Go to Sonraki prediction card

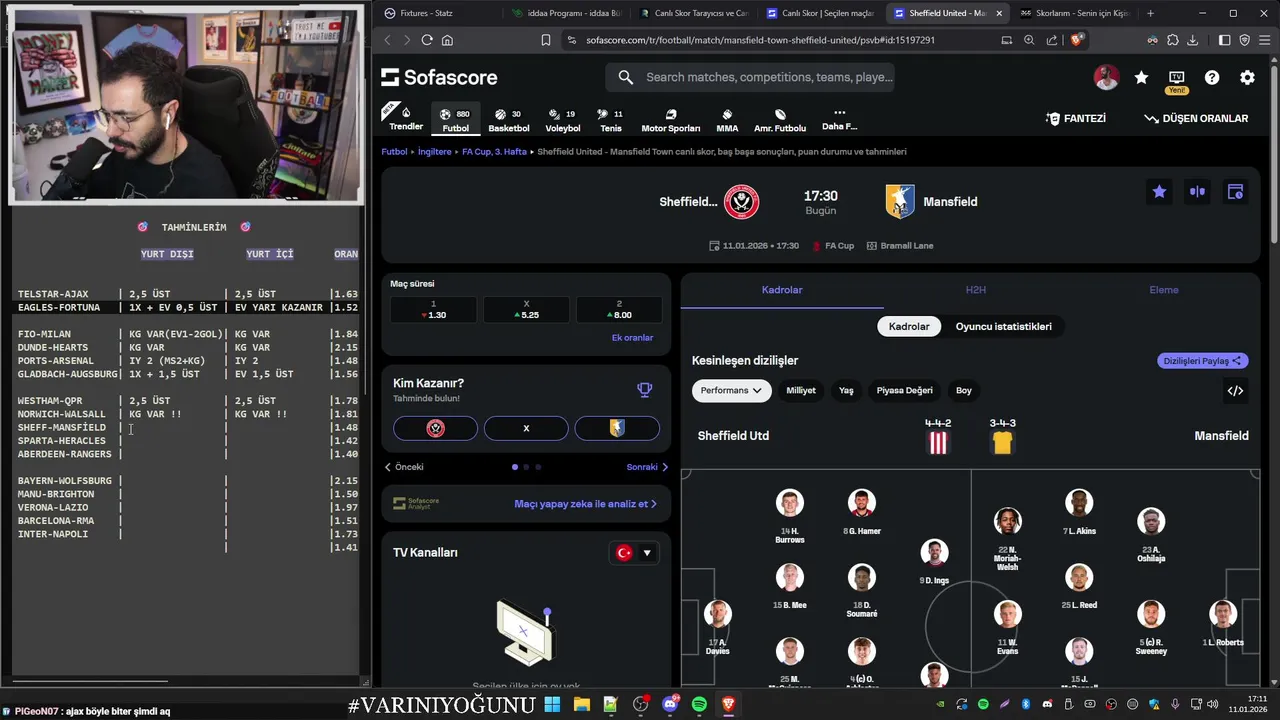pyautogui.click(x=647, y=467)
